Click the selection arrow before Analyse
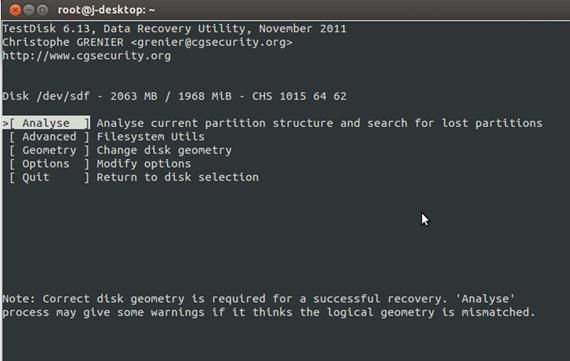Screen dimensions: 570x361 [5, 123]
